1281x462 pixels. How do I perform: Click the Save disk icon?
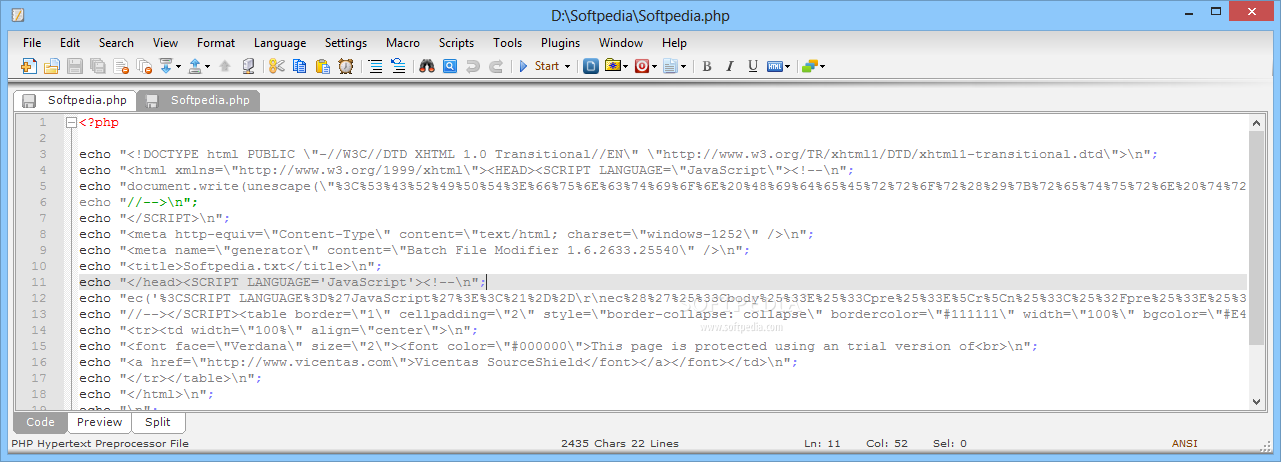[x=75, y=66]
